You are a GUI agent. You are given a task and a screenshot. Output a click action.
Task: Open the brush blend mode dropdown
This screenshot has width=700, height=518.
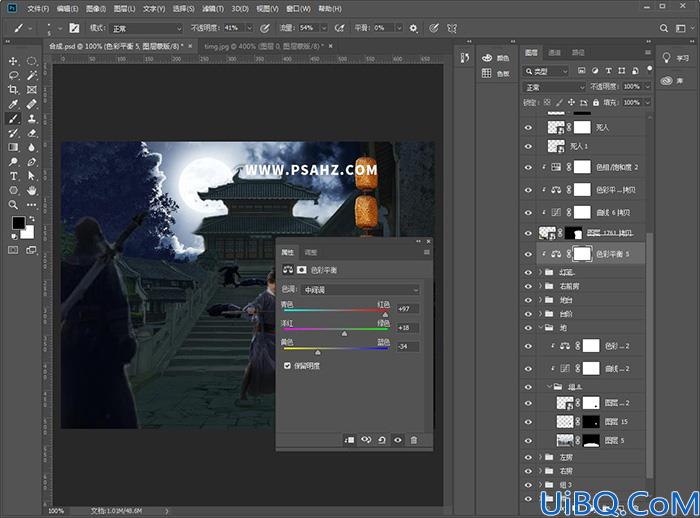[146, 29]
